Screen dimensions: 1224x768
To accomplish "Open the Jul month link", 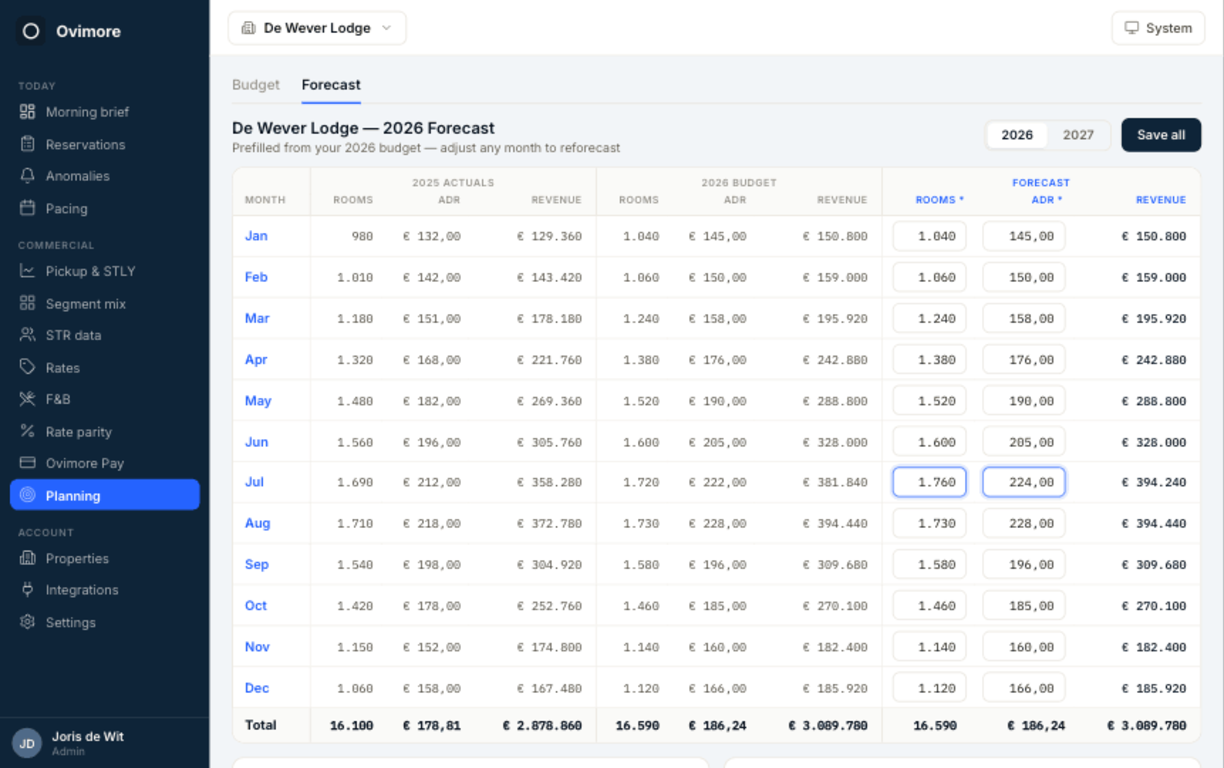I will point(254,482).
